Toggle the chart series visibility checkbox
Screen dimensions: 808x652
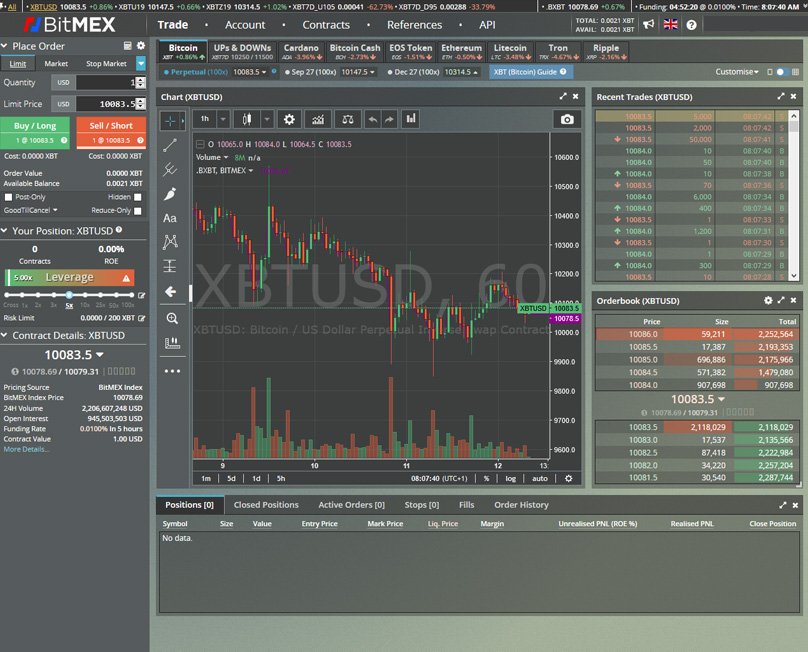200,144
